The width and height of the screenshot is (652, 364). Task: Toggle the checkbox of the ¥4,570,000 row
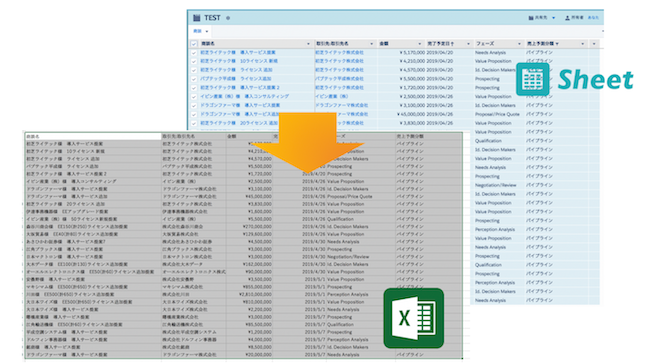(x=194, y=70)
